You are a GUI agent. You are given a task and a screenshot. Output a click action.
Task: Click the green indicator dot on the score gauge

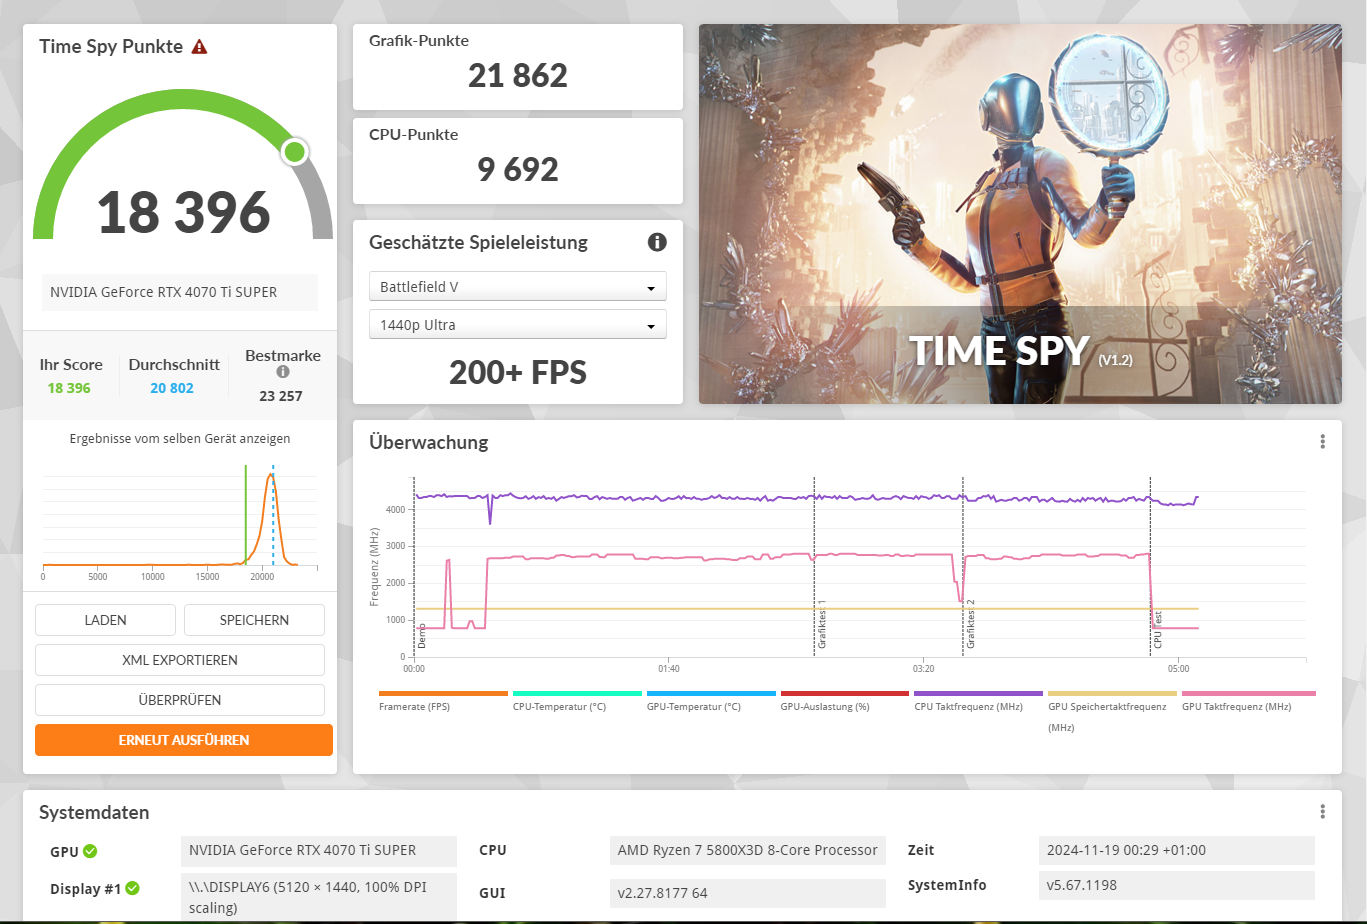tap(294, 152)
